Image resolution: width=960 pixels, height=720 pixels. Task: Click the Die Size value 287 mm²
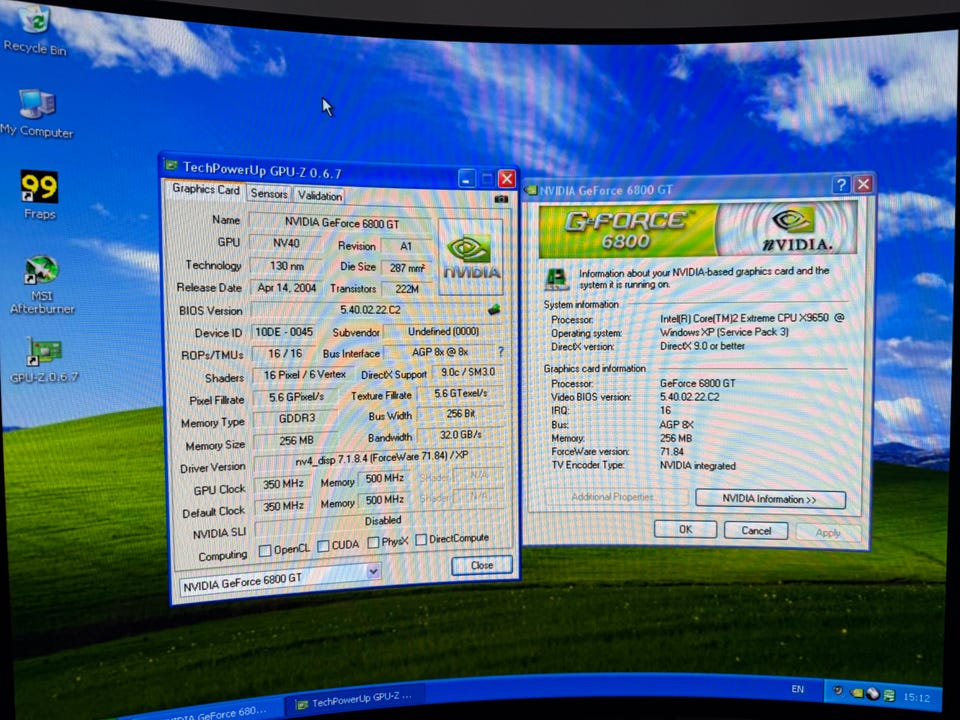407,268
